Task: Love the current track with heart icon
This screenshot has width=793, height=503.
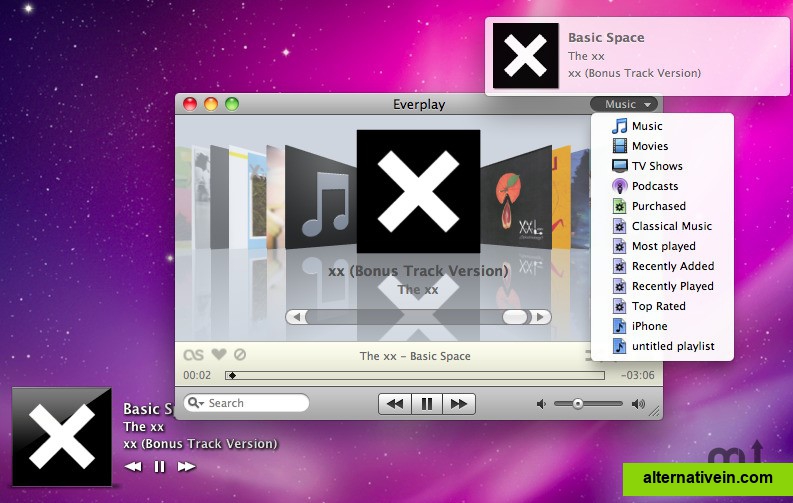Action: pos(219,354)
